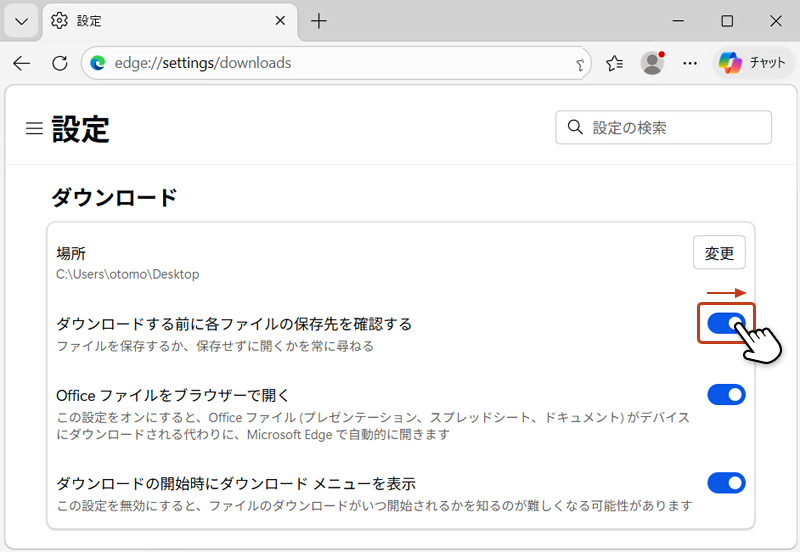Toggle ダウンロードする前に各ファイルの保存先を確認する
Viewport: 800px width, 552px height.
[726, 323]
